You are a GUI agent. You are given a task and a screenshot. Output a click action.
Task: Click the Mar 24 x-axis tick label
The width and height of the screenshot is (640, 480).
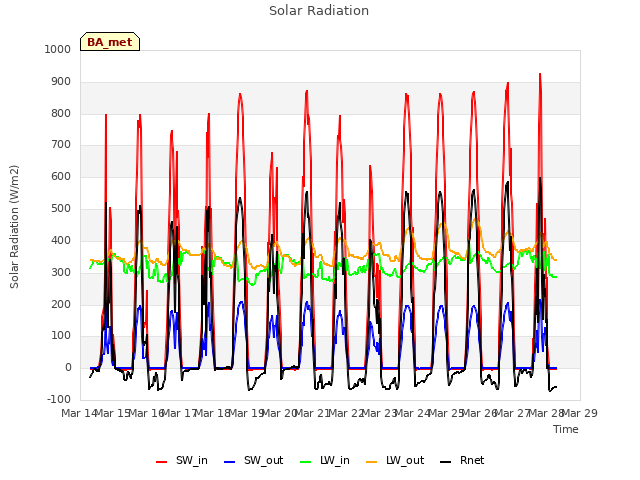[413, 413]
